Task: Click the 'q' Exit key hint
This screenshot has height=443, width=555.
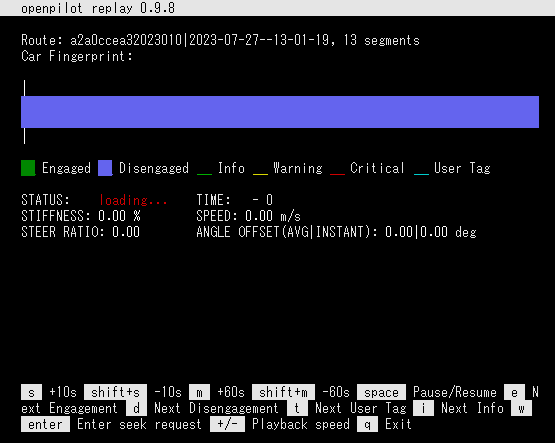Action: (x=367, y=424)
